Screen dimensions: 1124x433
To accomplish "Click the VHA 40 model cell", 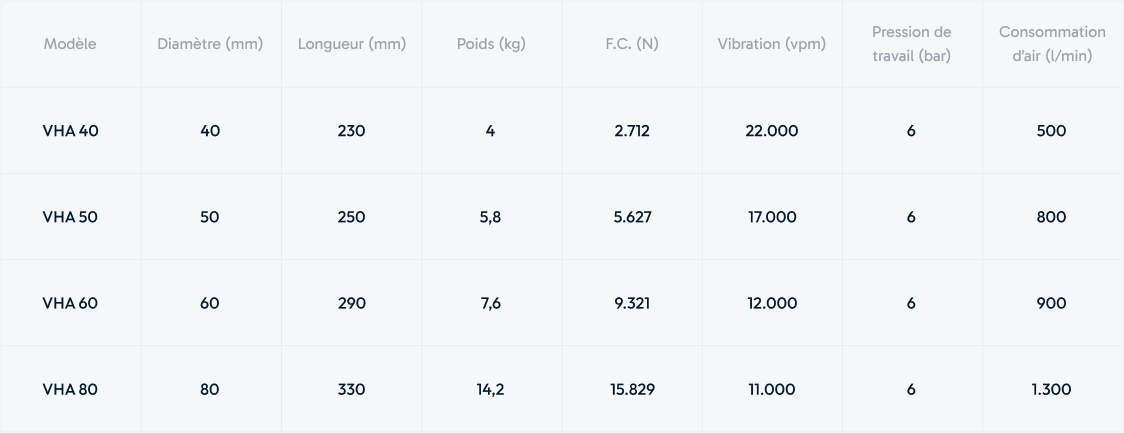I will (x=70, y=130).
